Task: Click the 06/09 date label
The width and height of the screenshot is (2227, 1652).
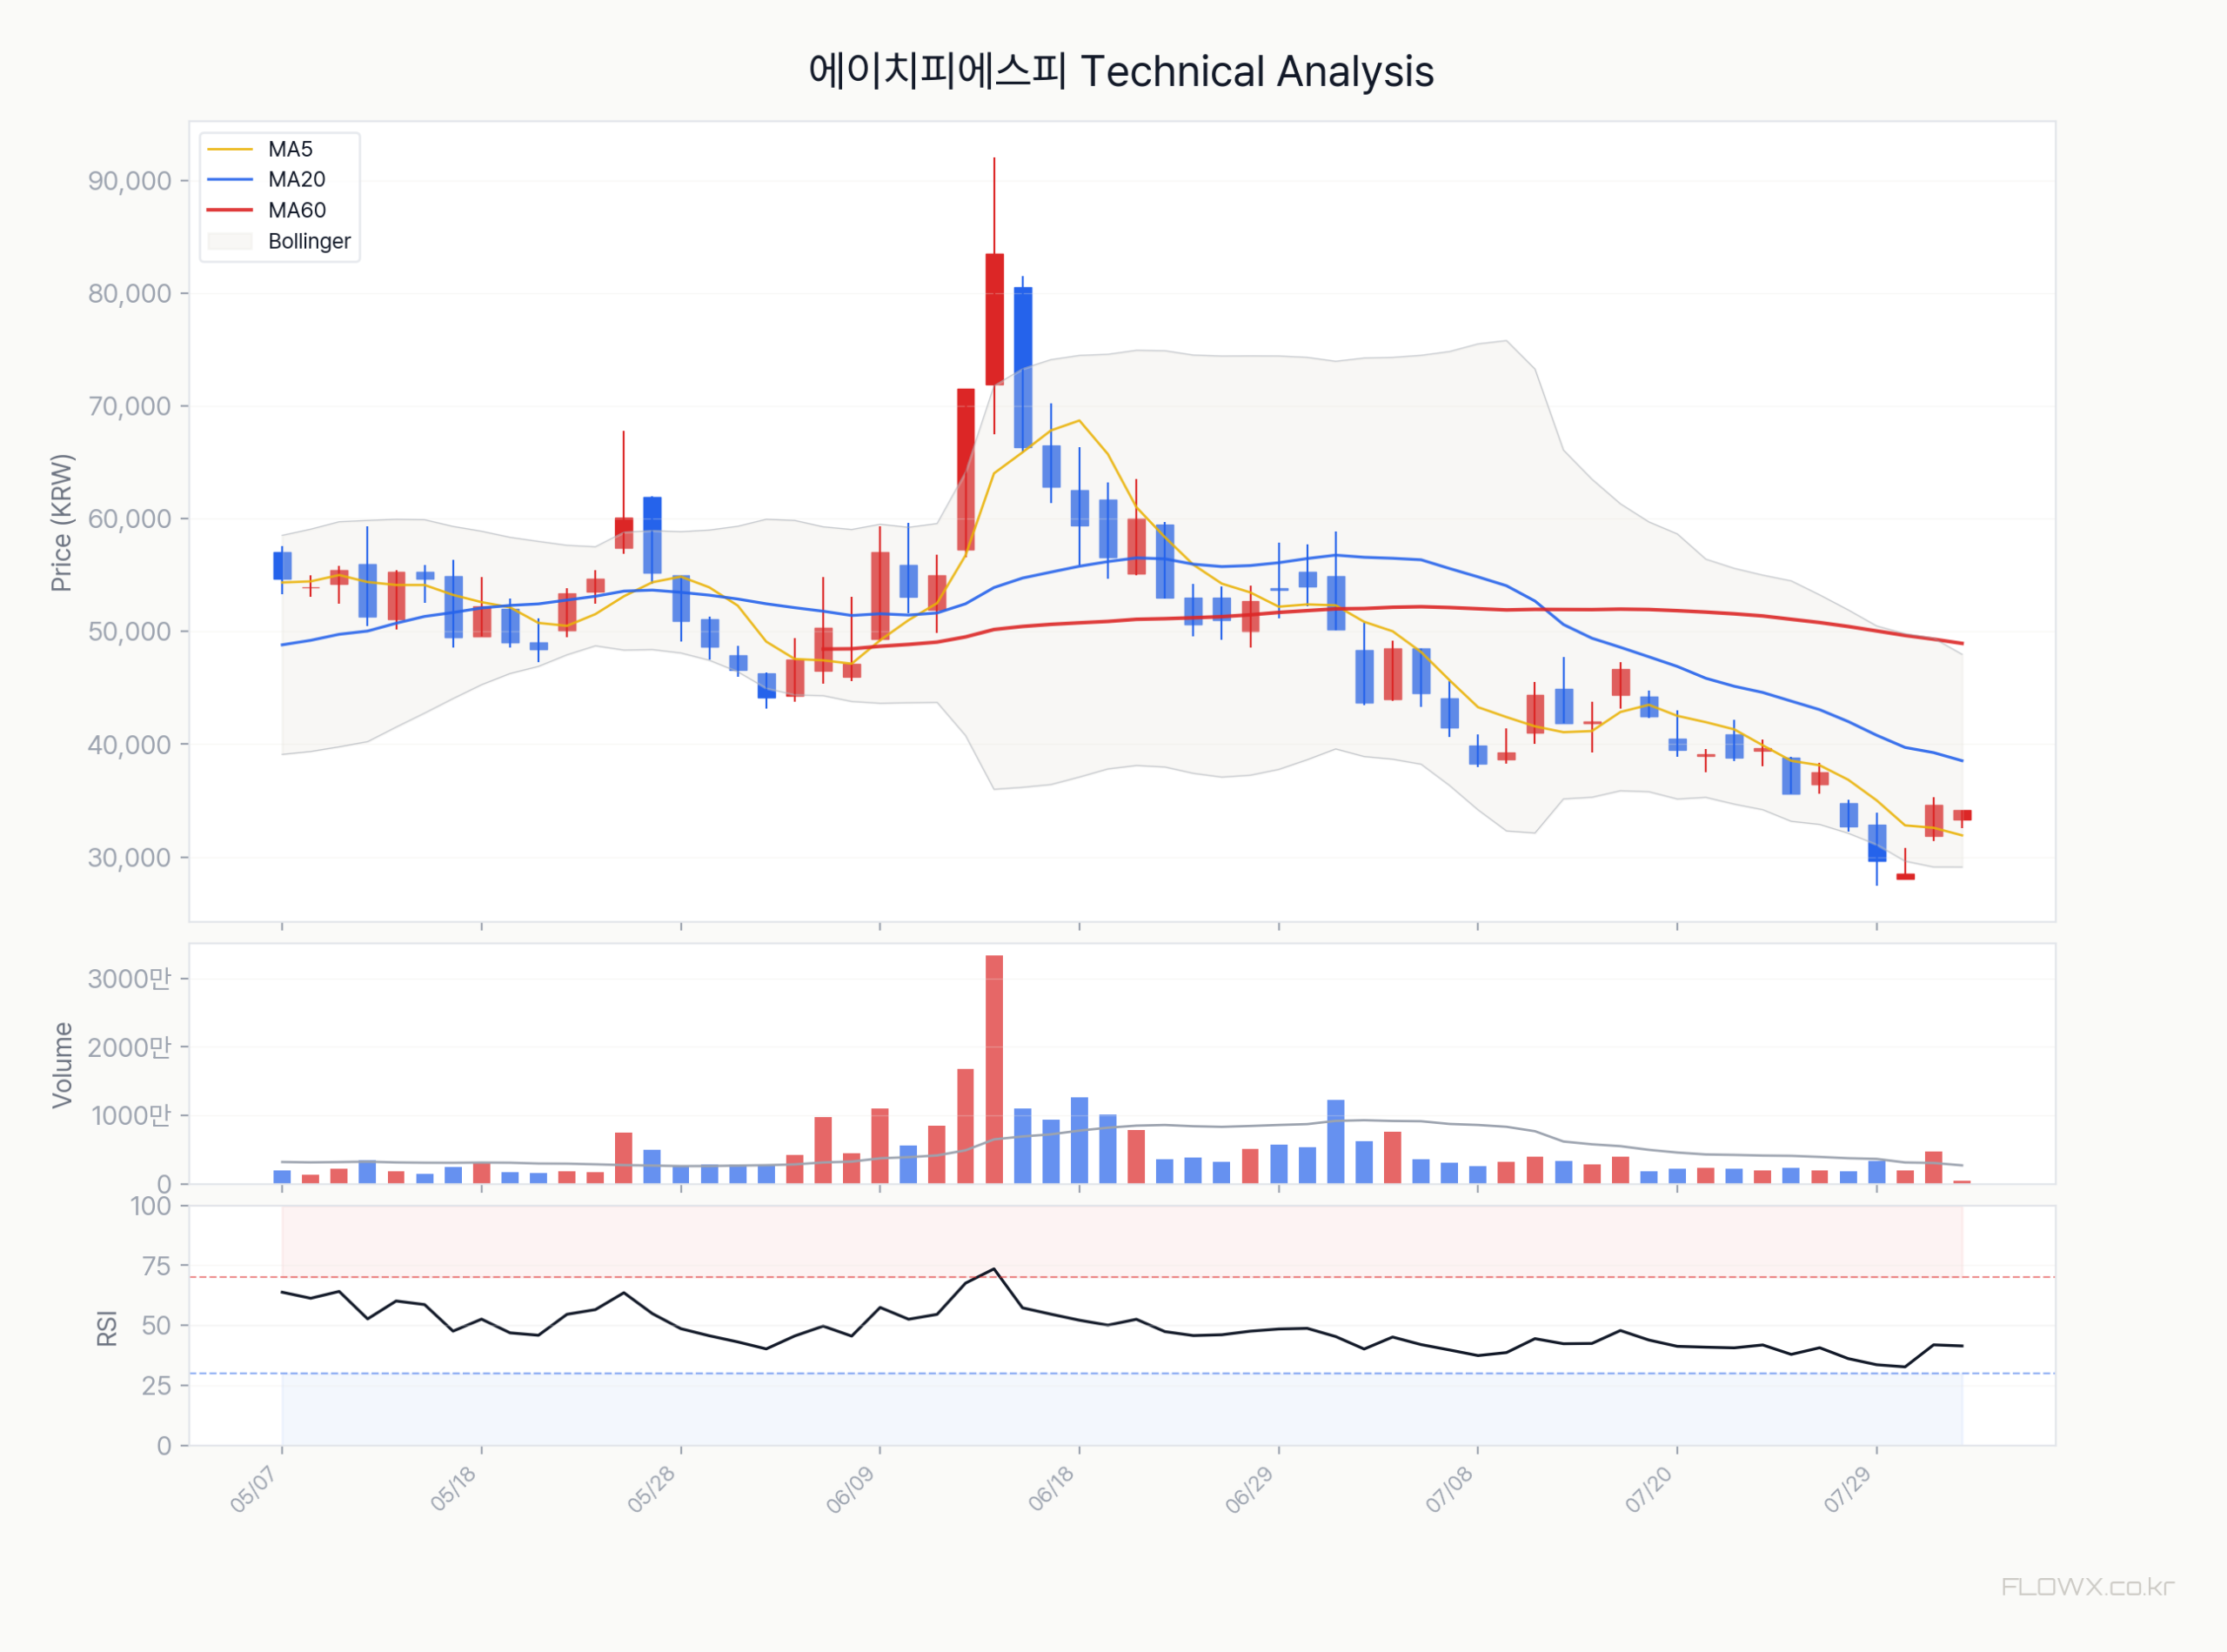Action: [850, 1490]
